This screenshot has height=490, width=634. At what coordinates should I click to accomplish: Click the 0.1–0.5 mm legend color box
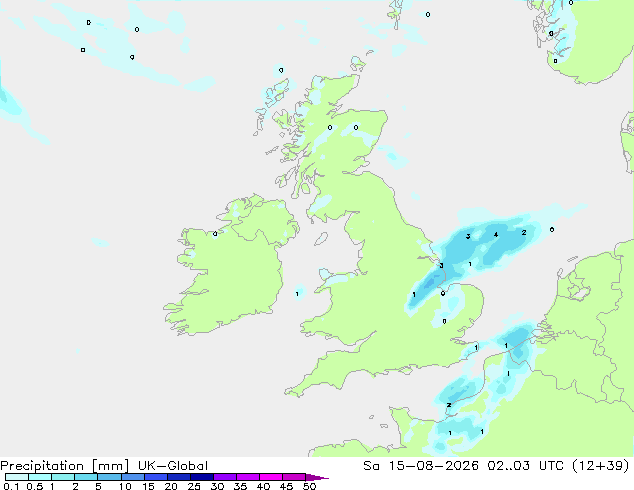(x=17, y=477)
